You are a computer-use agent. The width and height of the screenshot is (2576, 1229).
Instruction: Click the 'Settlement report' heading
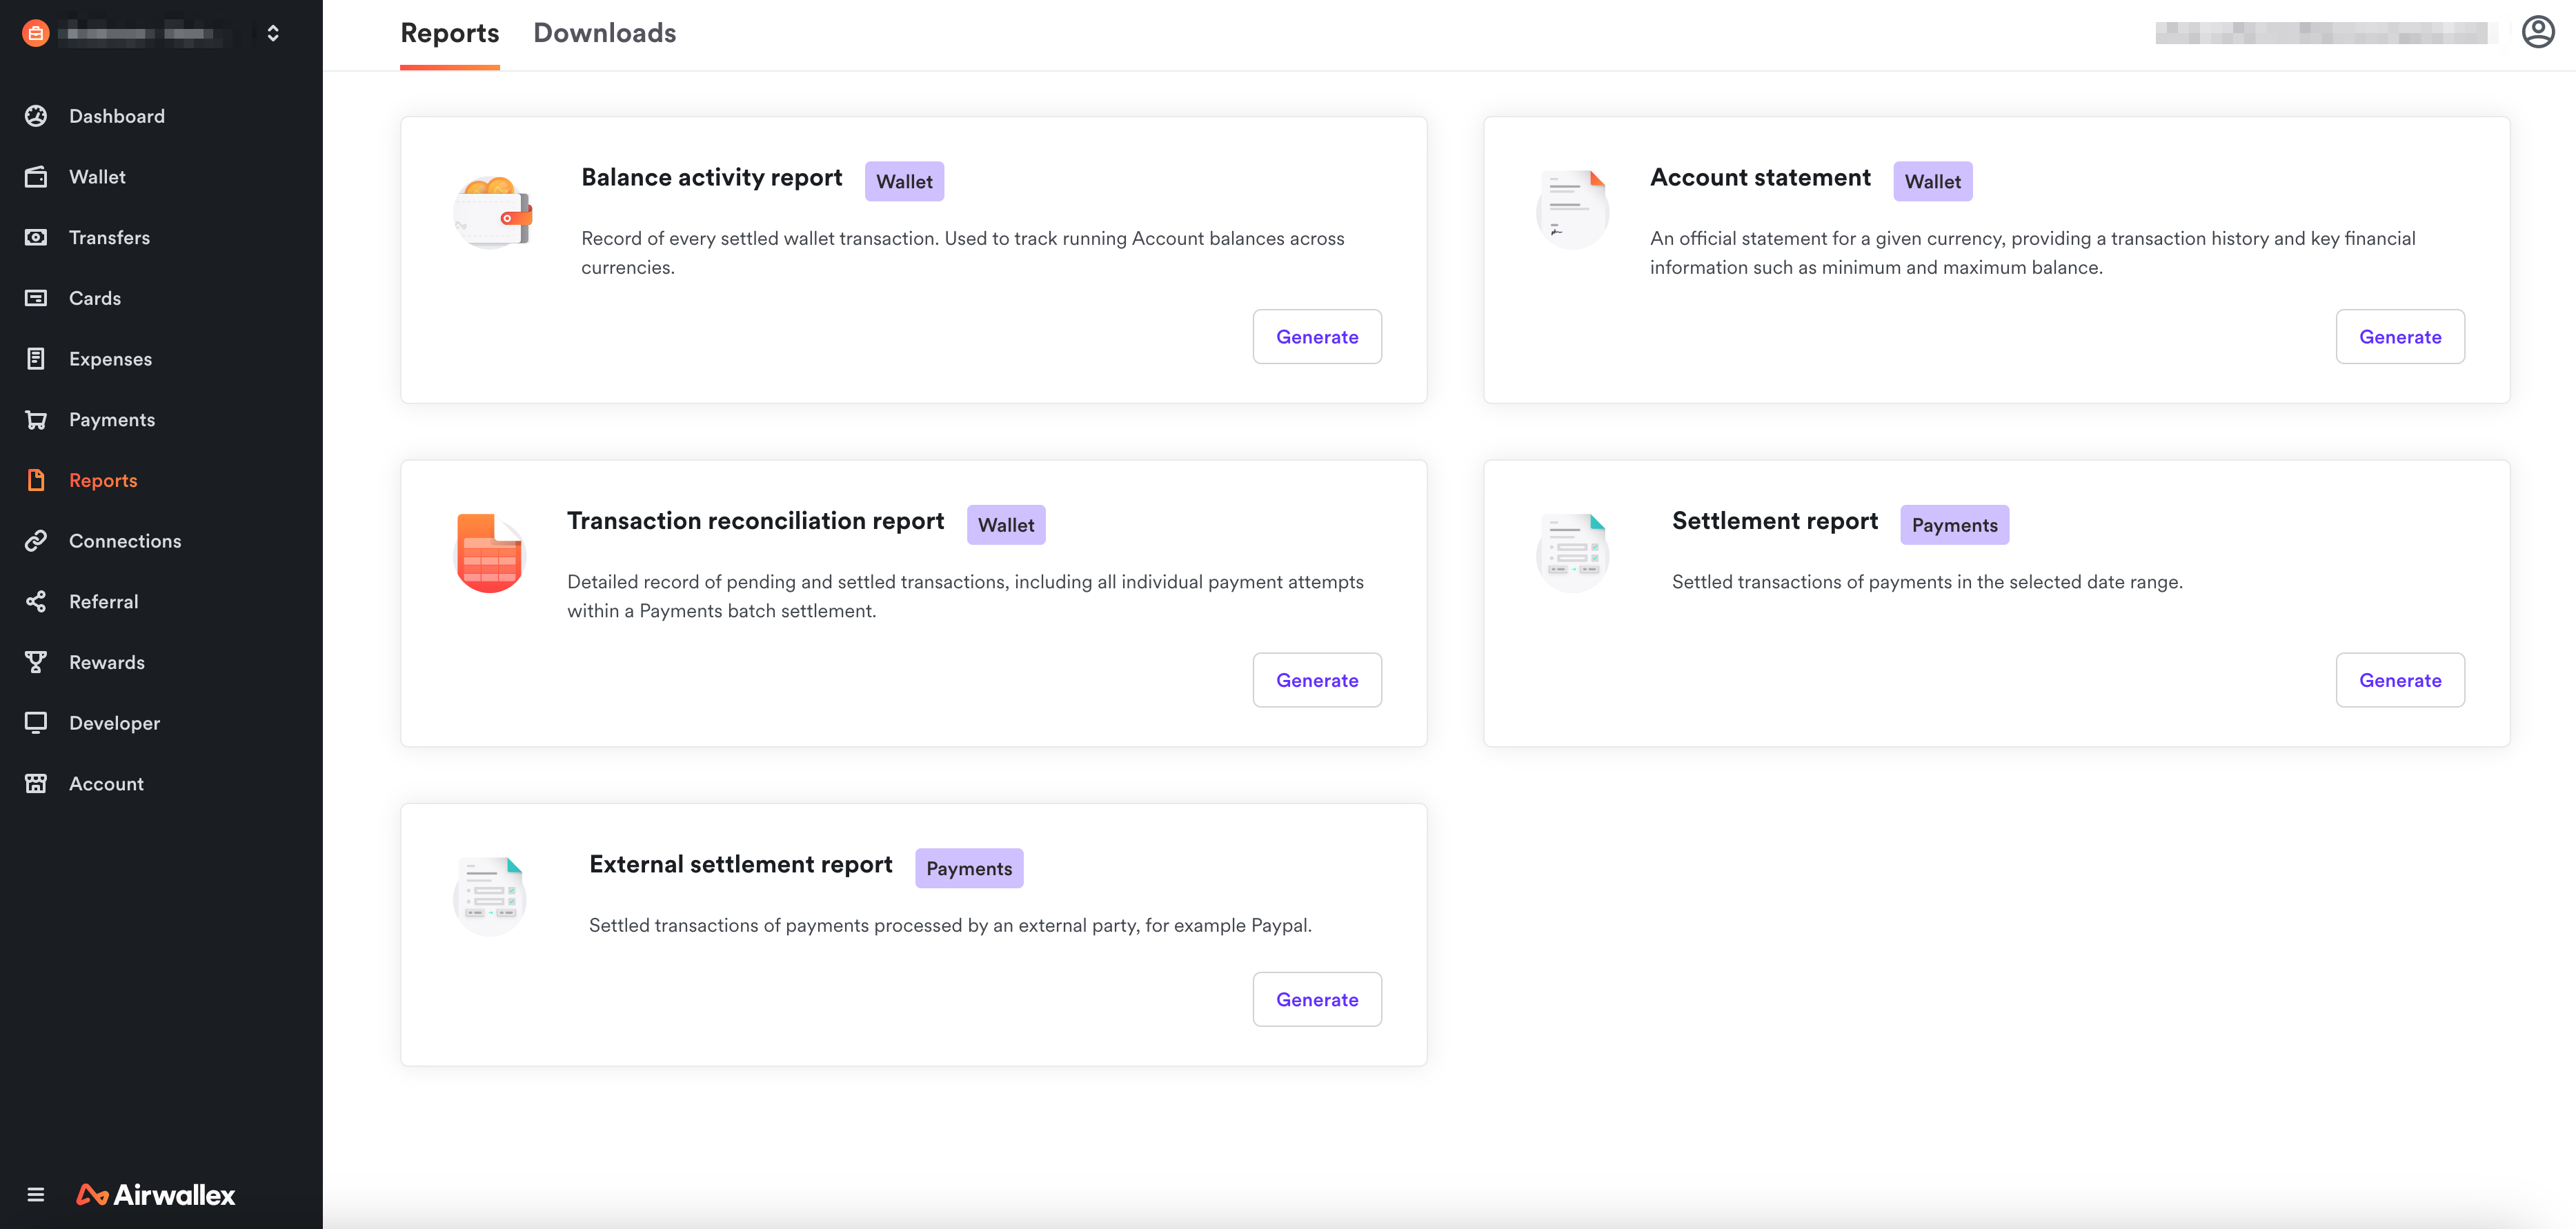click(1775, 521)
